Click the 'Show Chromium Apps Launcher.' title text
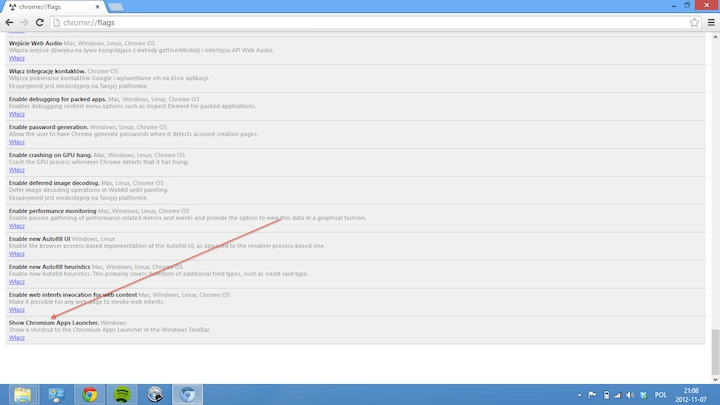 (54, 323)
